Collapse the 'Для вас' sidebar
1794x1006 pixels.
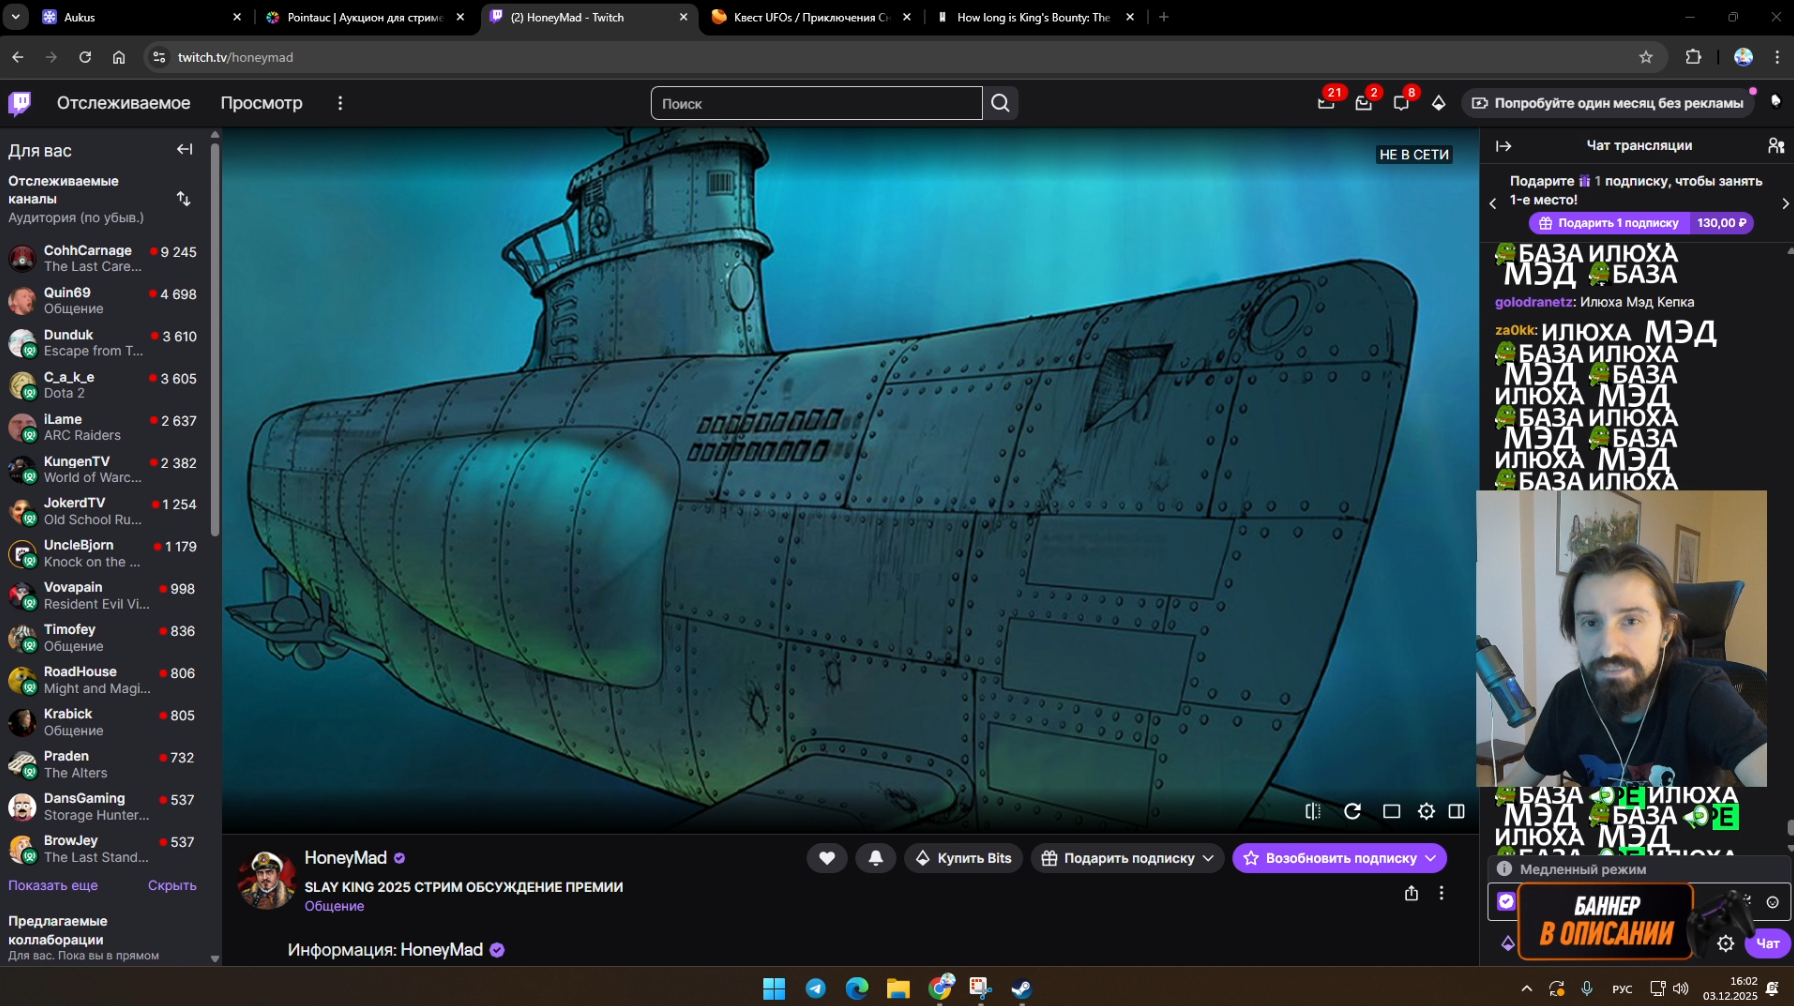(x=184, y=150)
